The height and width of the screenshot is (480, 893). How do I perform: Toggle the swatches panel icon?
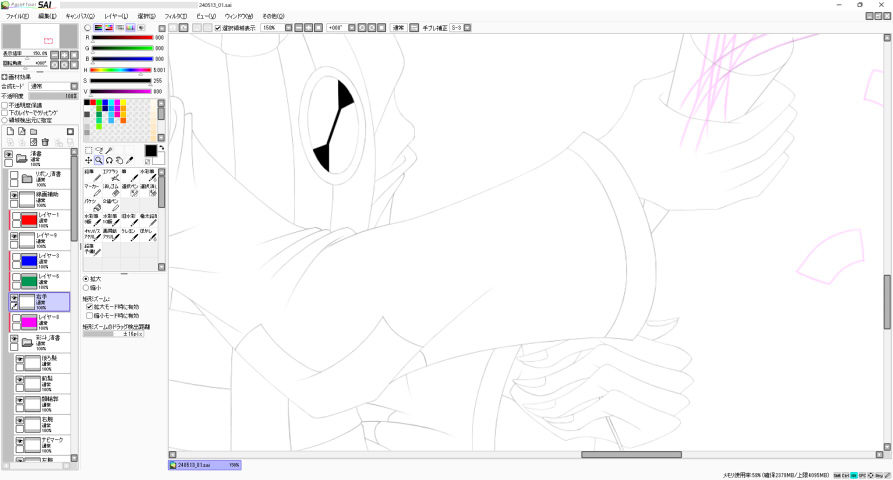pos(130,27)
